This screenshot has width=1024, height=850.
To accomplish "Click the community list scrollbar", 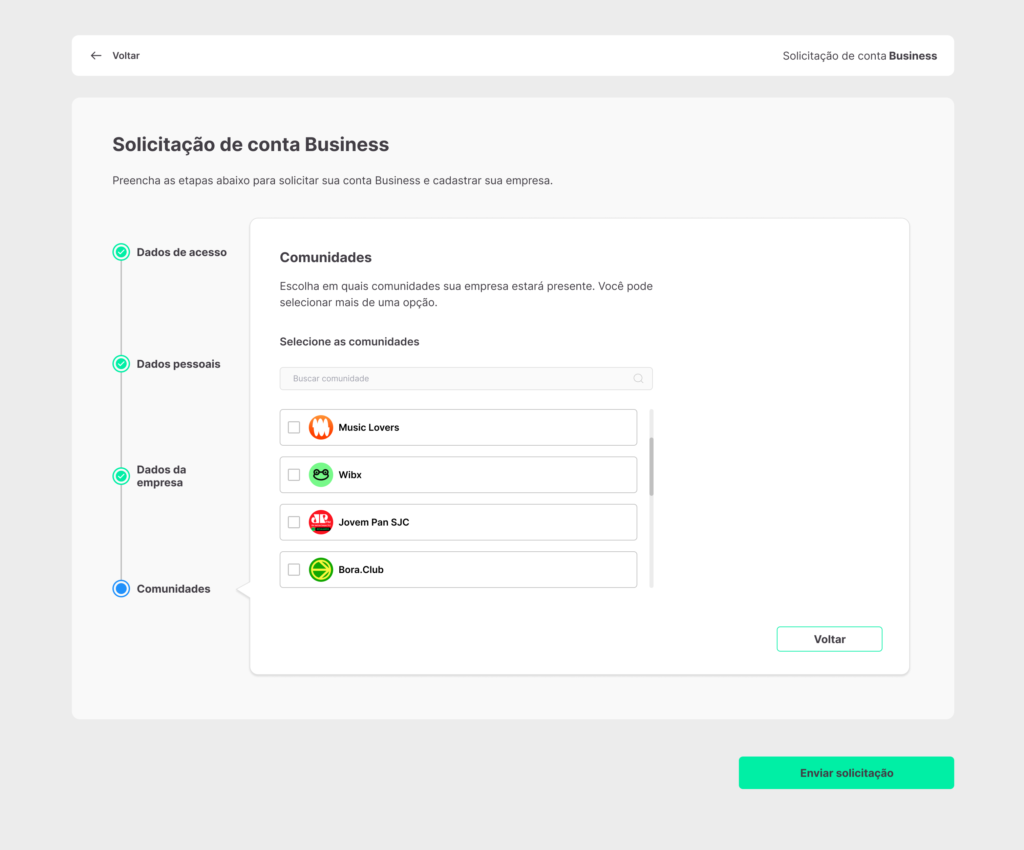I will pyautogui.click(x=651, y=467).
